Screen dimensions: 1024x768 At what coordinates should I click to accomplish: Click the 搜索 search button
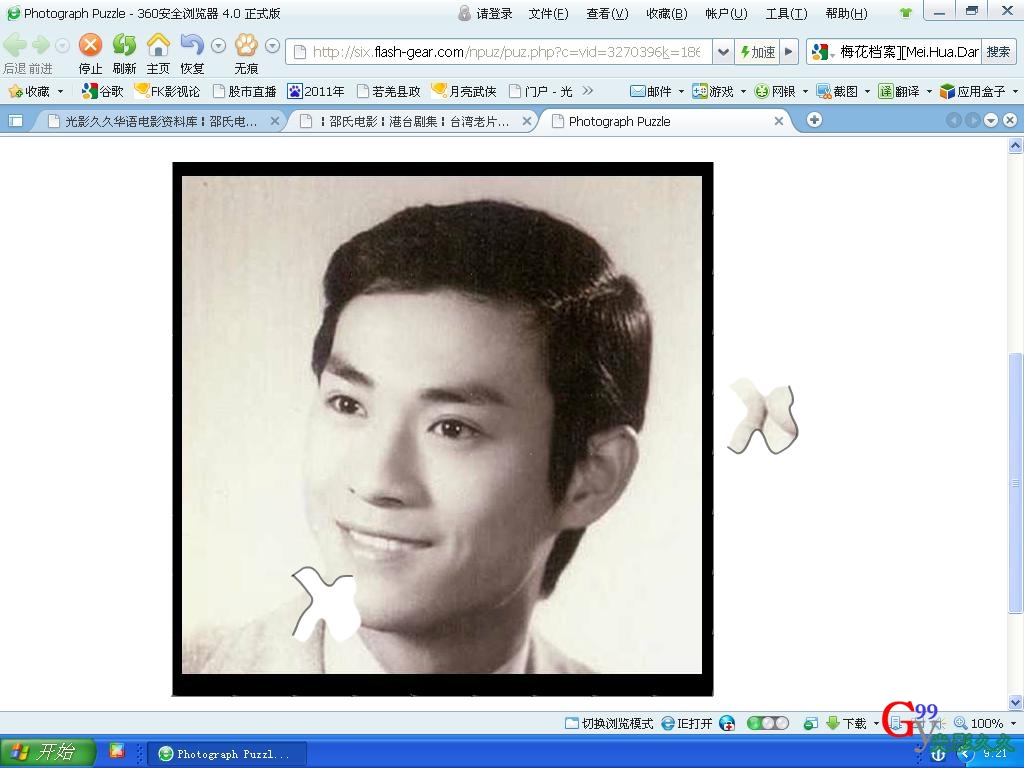tap(998, 52)
